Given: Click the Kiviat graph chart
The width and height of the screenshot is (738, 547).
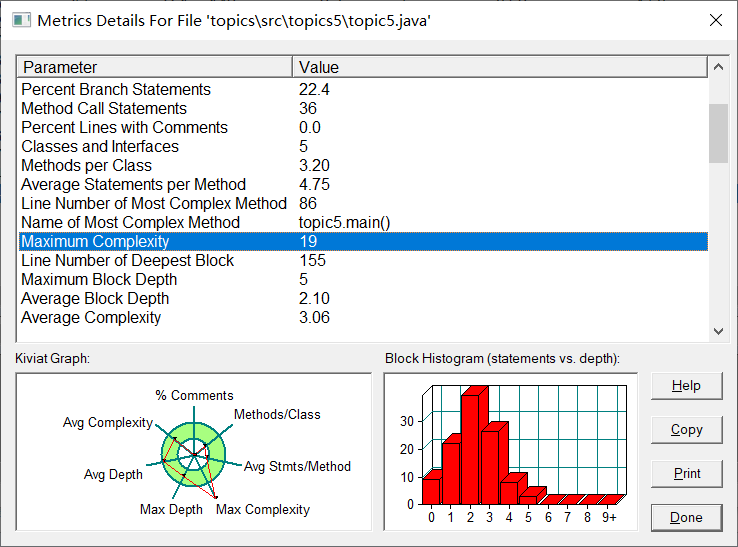Looking at the screenshot, I should point(193,452).
